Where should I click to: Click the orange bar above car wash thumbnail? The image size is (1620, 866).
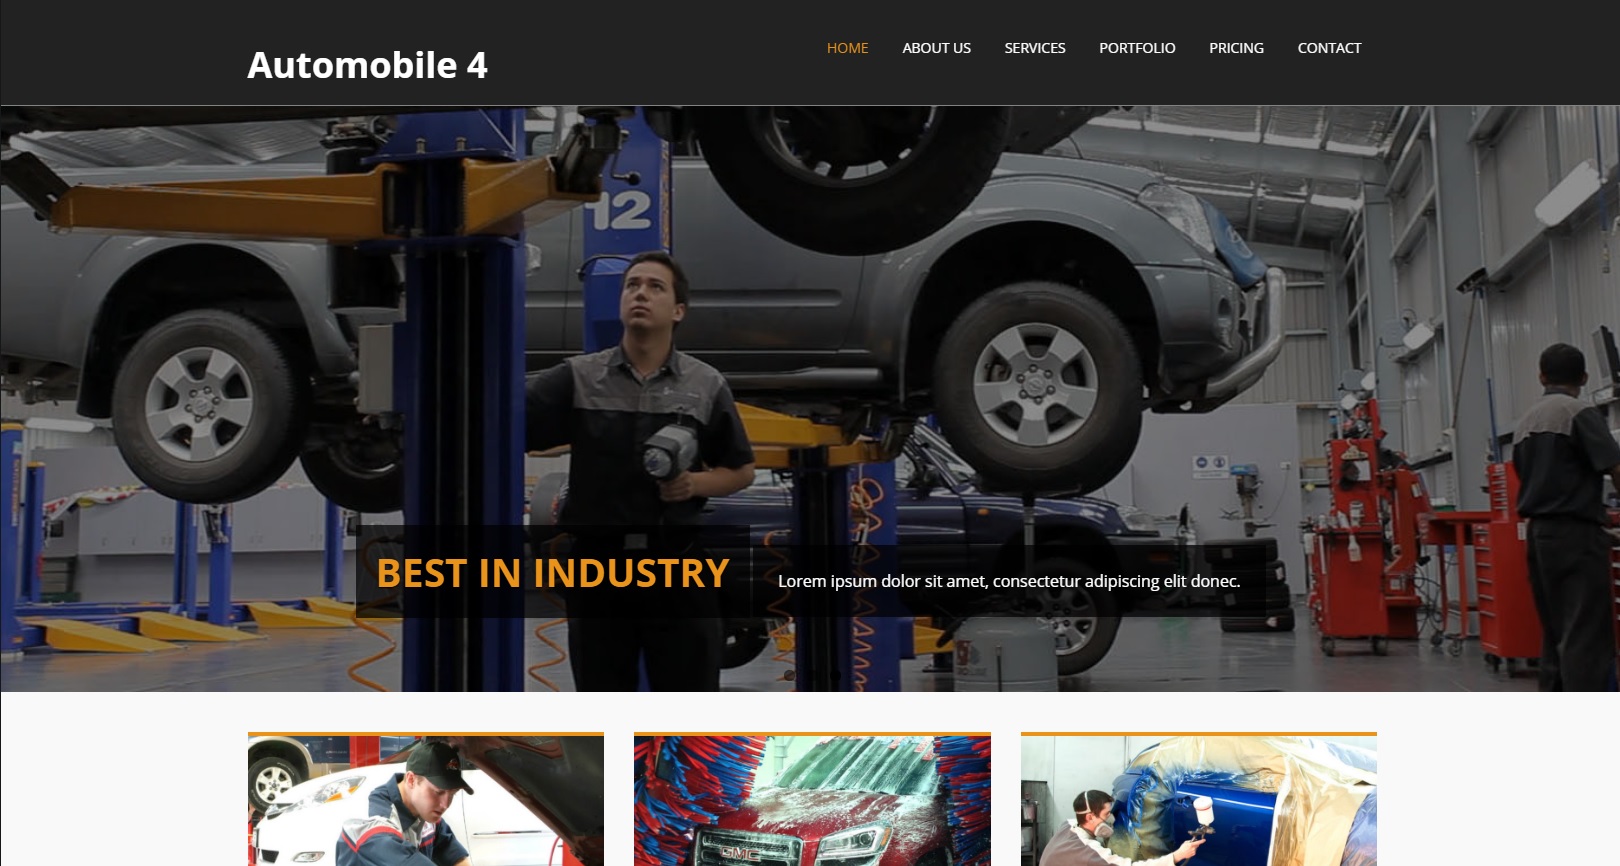812,734
